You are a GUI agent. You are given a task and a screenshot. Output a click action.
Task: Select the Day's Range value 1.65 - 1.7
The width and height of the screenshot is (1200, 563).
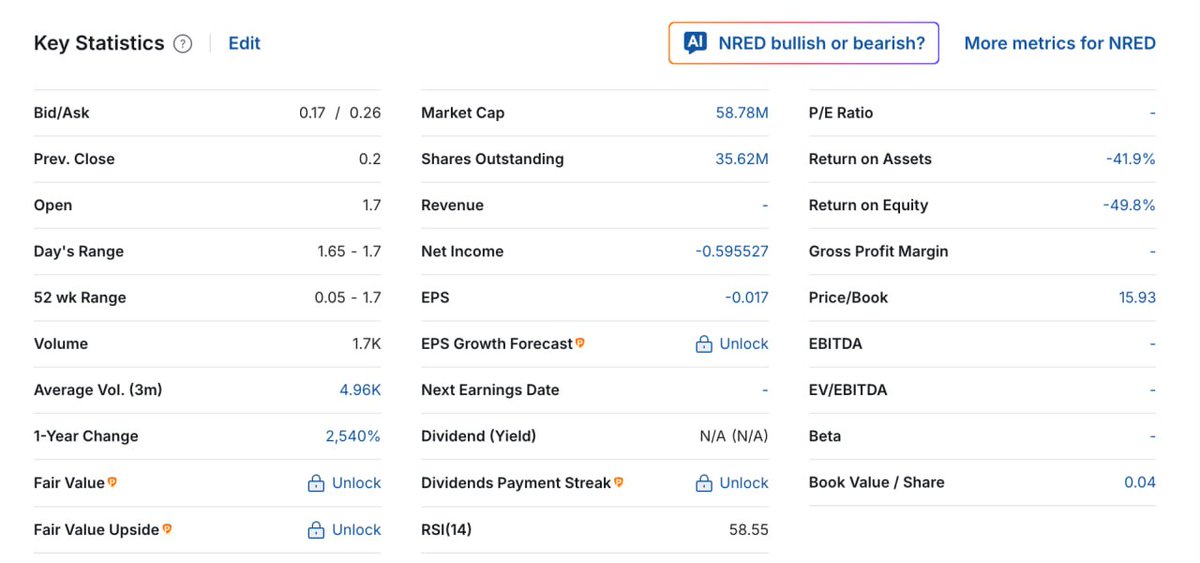coord(349,251)
